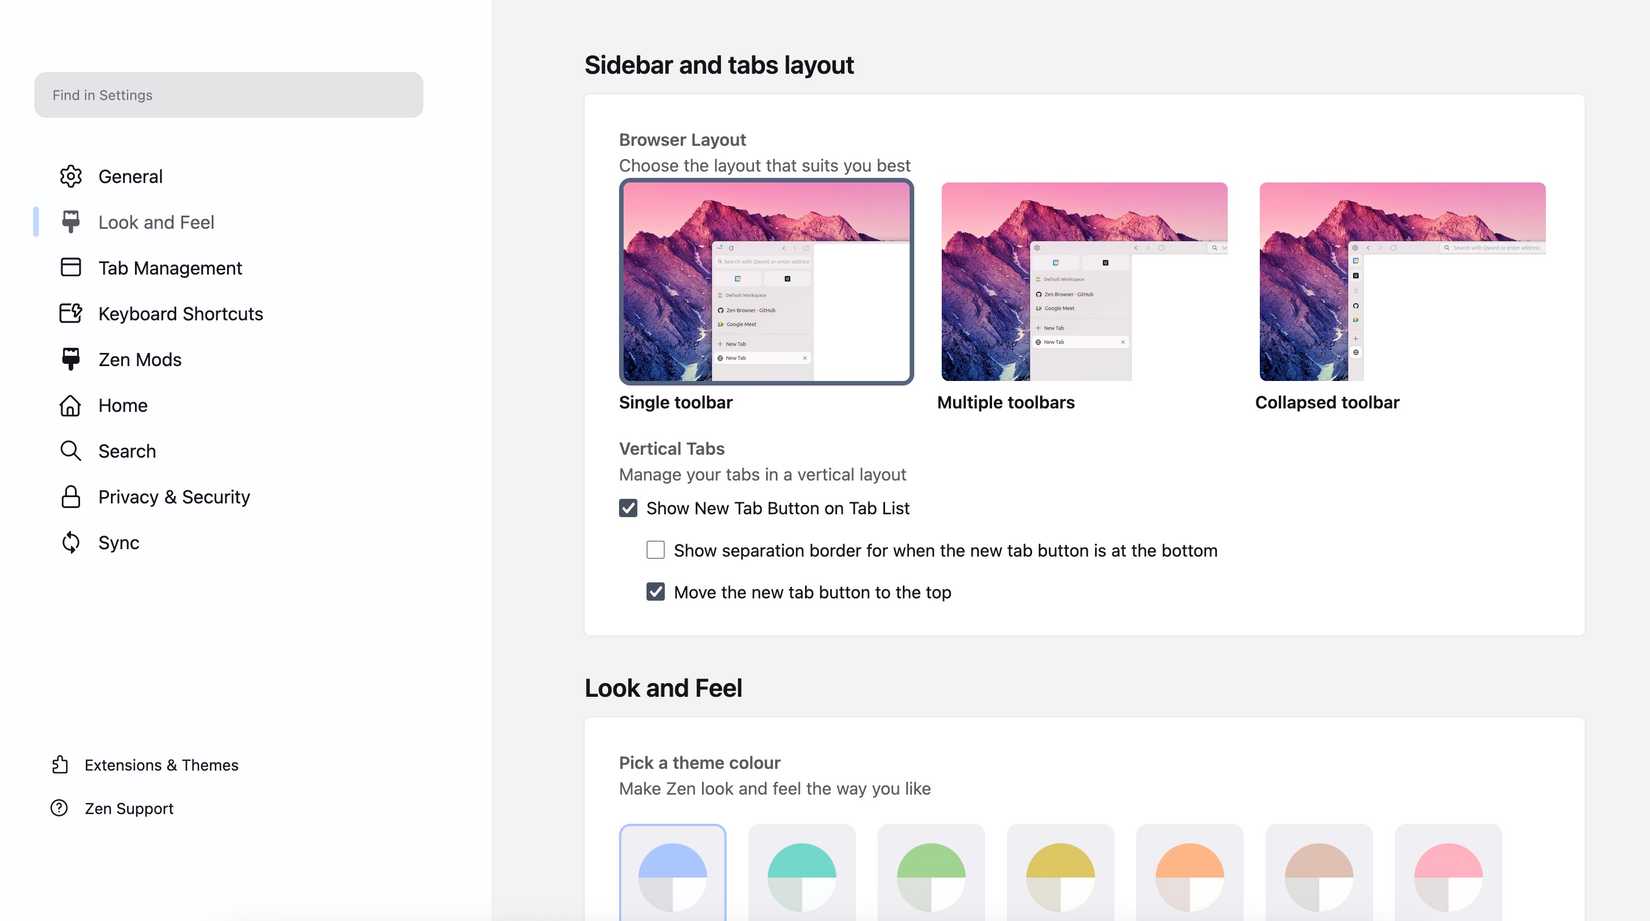This screenshot has width=1650, height=921.
Task: Open the Look and Feel settings section
Action: pyautogui.click(x=156, y=223)
